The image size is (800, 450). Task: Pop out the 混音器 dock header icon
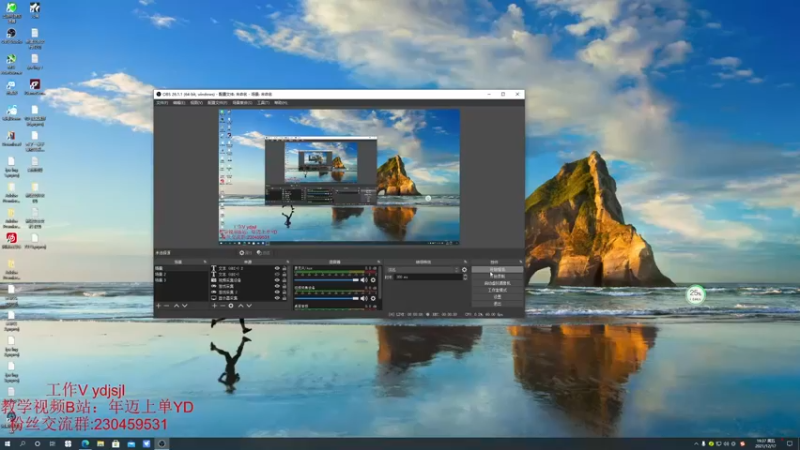click(x=379, y=262)
